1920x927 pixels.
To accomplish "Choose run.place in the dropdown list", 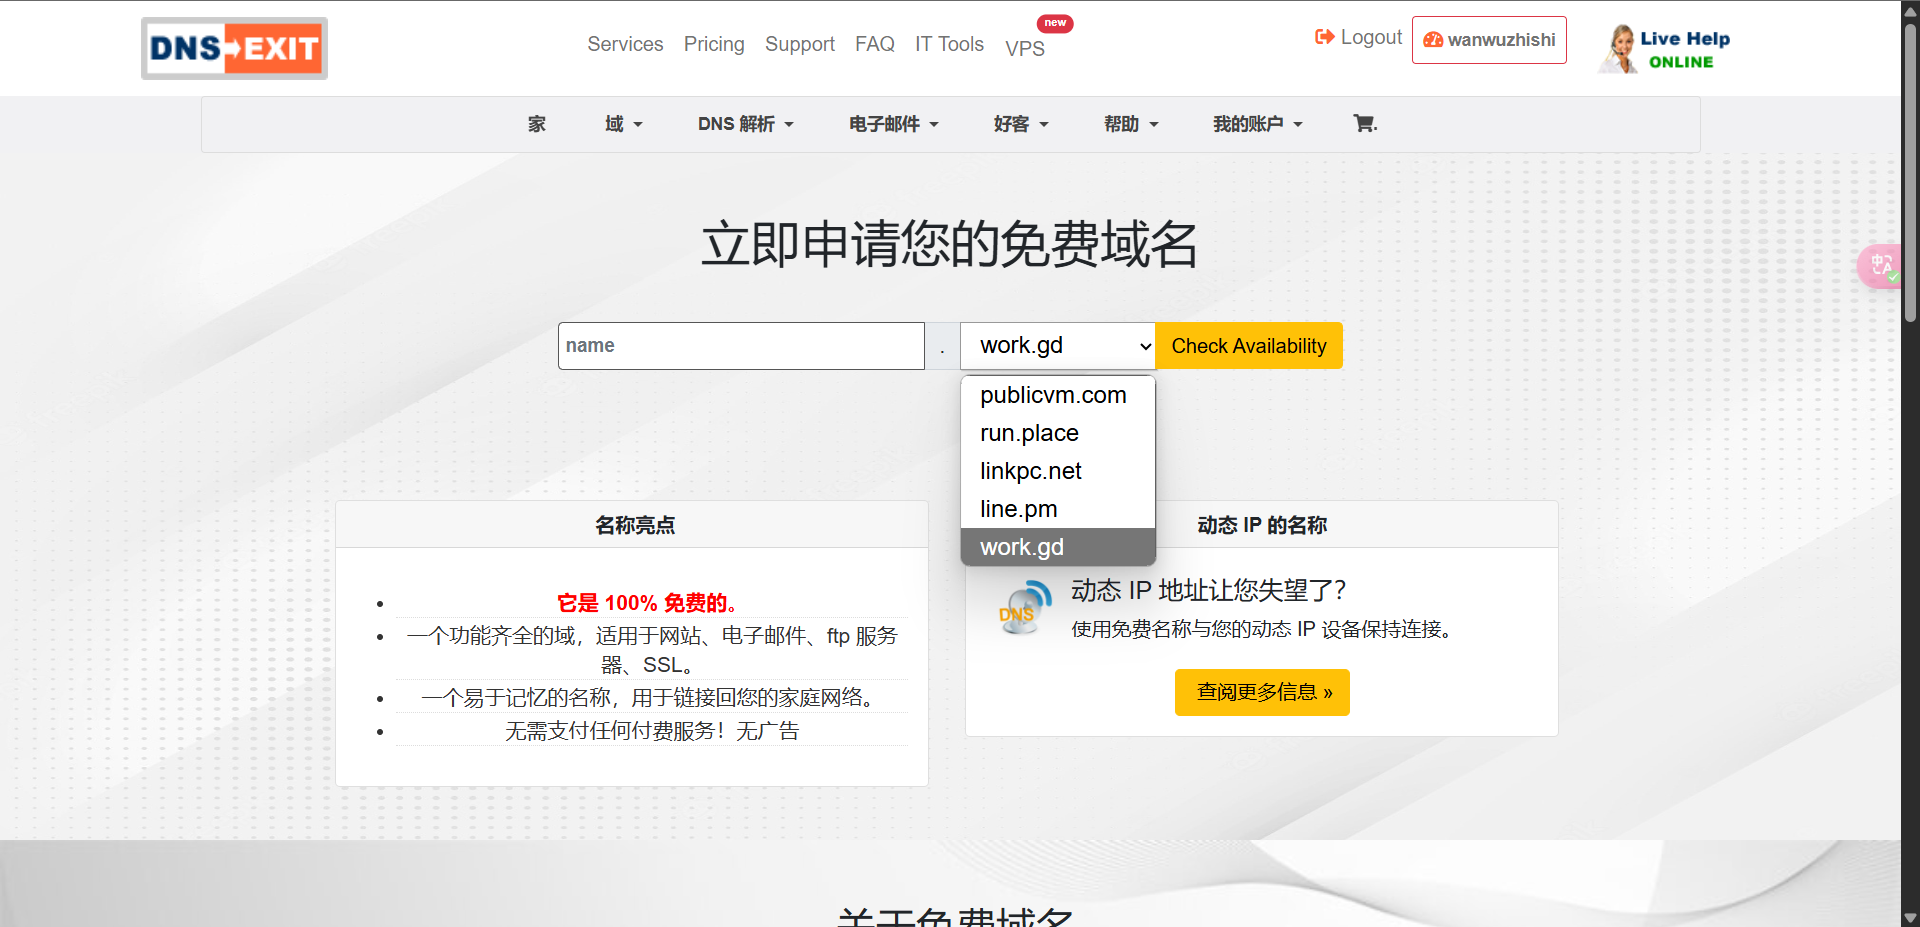I will (x=1029, y=433).
